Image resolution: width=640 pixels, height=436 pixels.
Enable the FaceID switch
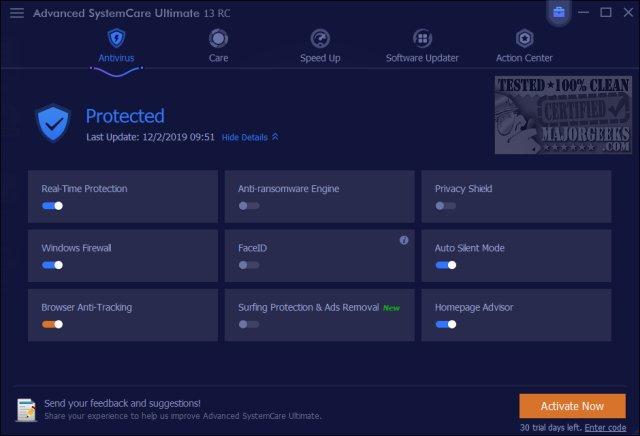(x=249, y=265)
